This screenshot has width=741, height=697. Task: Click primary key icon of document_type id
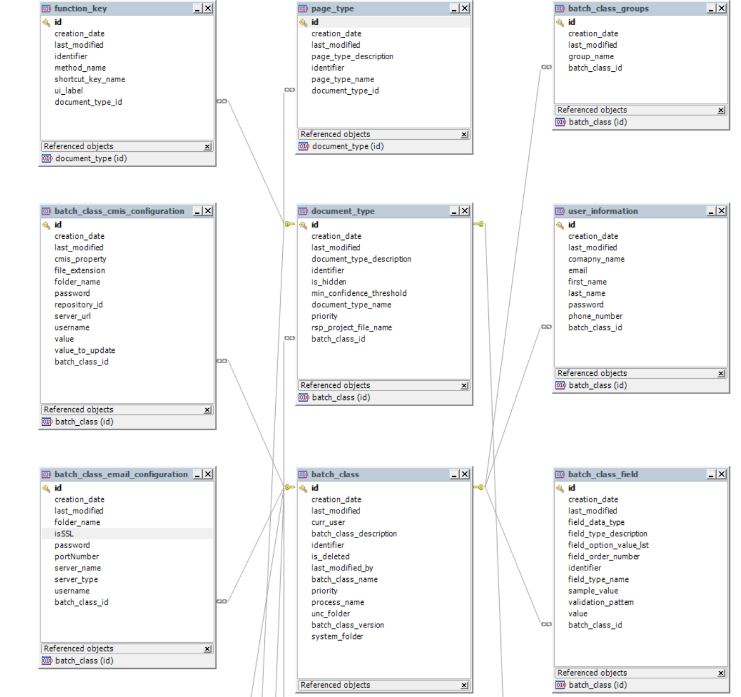[303, 225]
